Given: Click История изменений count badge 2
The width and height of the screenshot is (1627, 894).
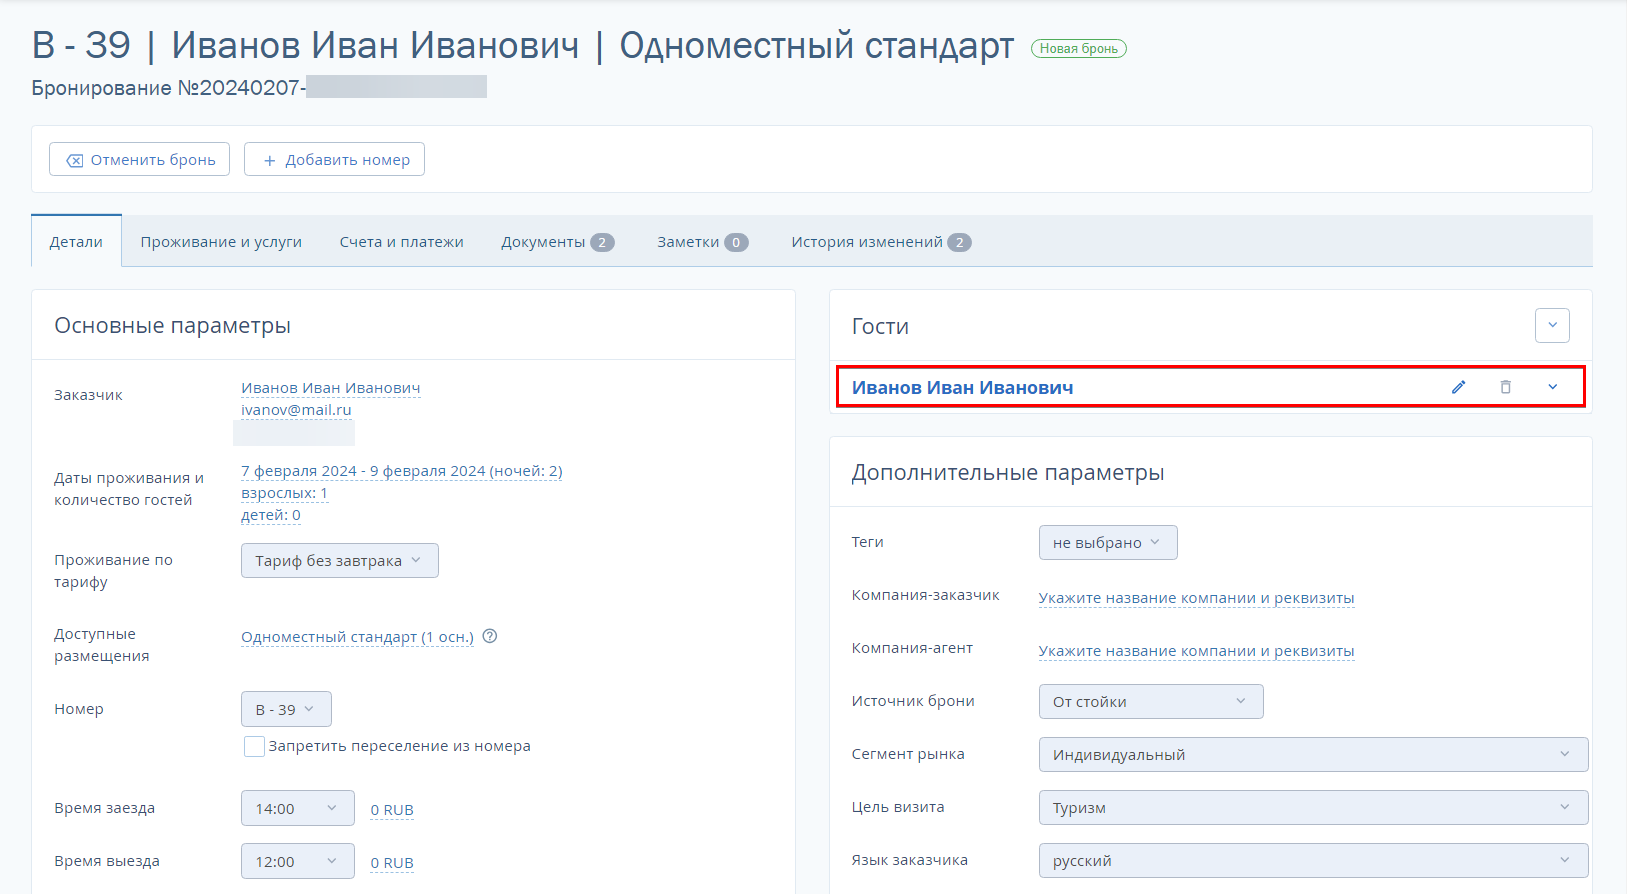Looking at the screenshot, I should click(x=959, y=242).
